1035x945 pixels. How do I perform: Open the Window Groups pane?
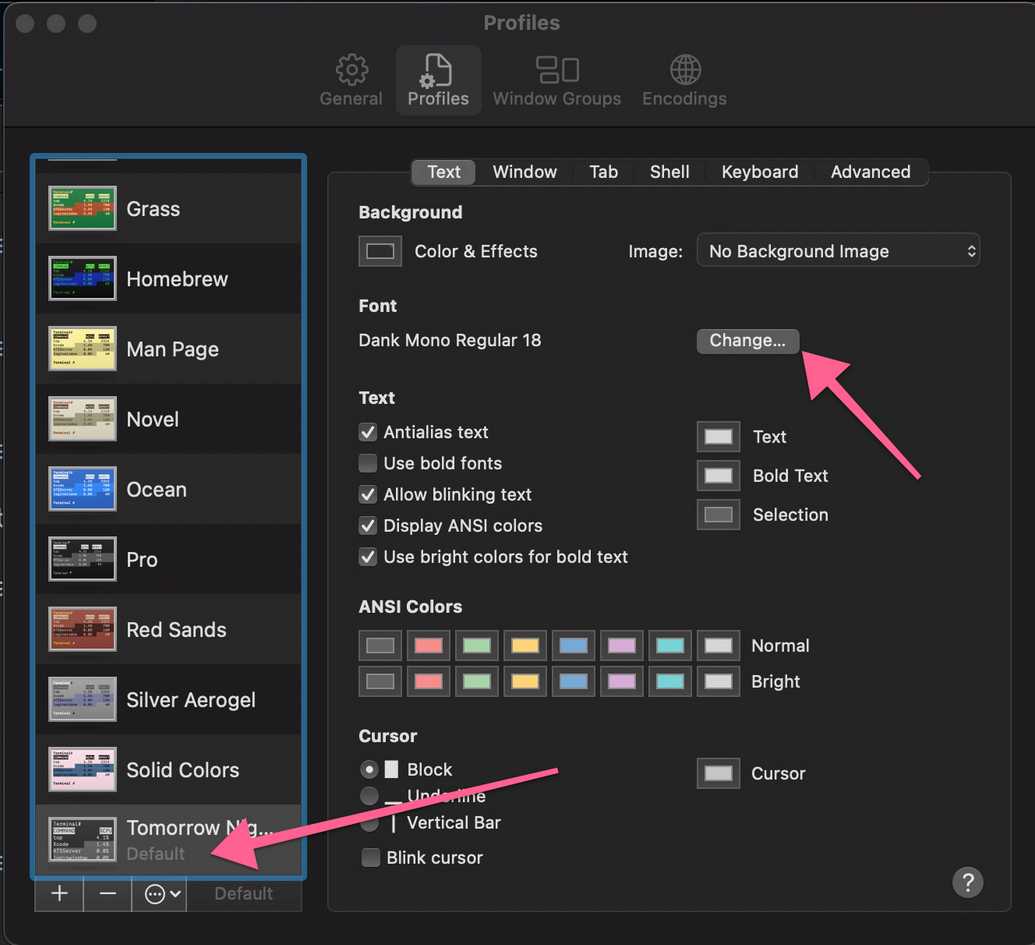coord(556,81)
